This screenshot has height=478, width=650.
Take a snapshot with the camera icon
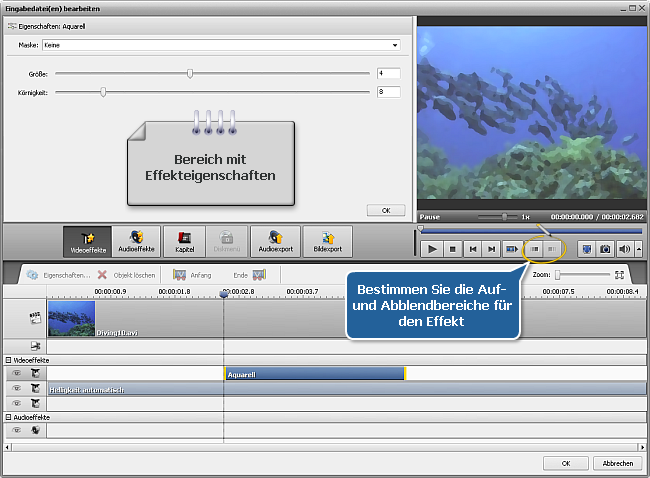[x=604, y=248]
